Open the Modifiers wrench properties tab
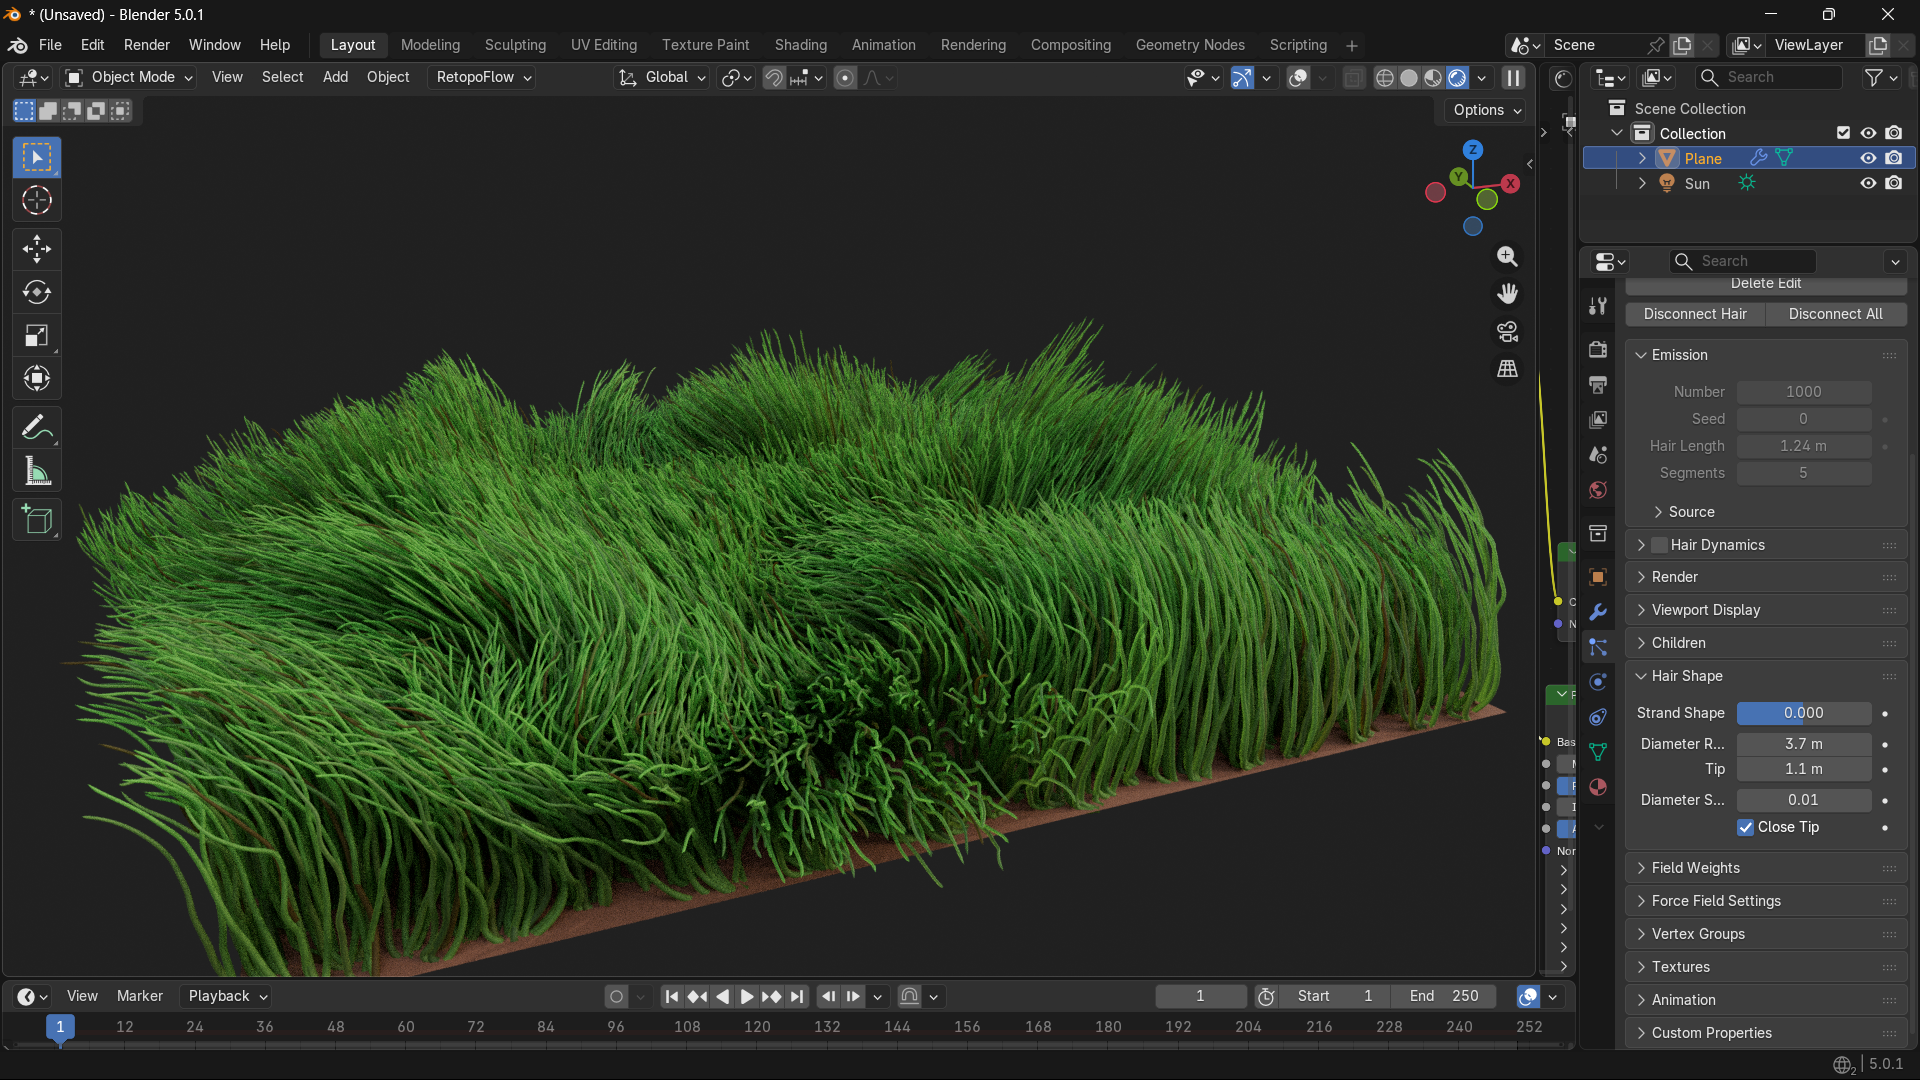Image resolution: width=1920 pixels, height=1080 pixels. (1598, 612)
